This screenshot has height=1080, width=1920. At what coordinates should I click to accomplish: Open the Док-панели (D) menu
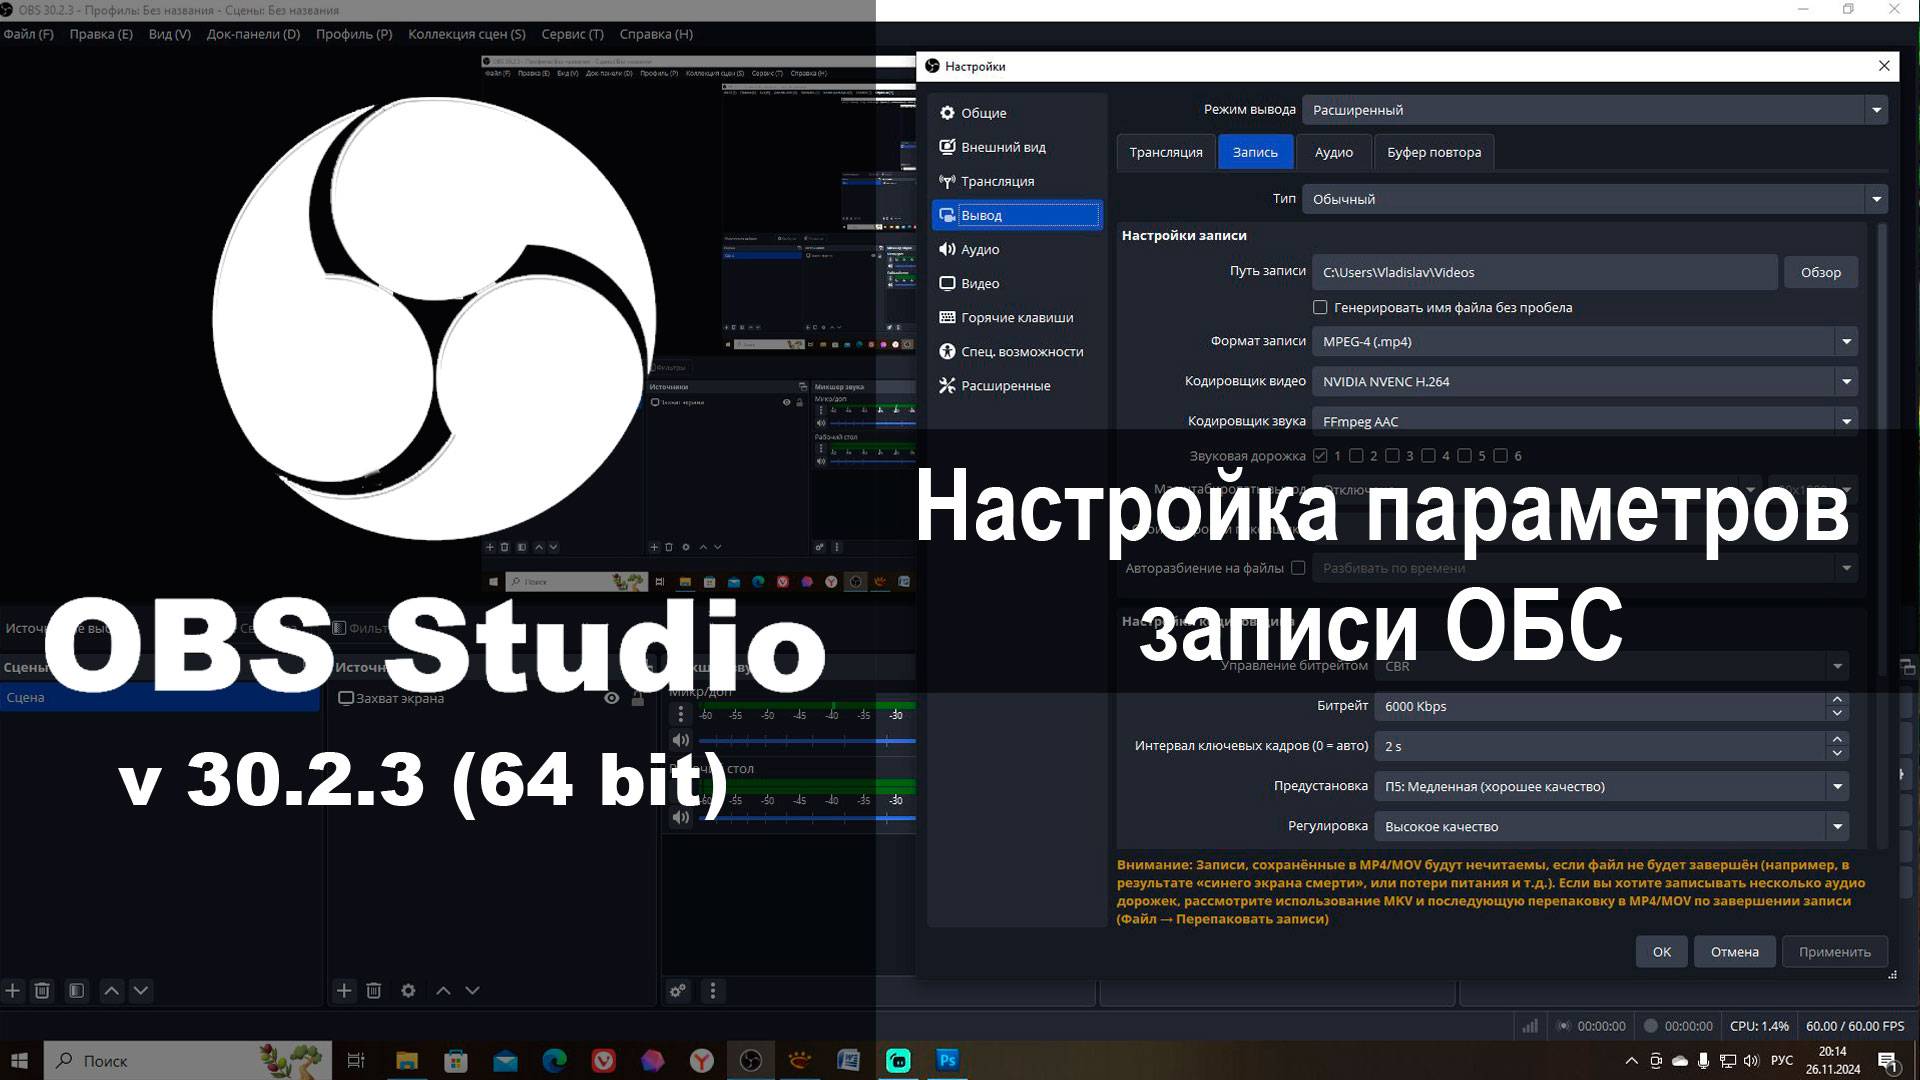(x=253, y=34)
